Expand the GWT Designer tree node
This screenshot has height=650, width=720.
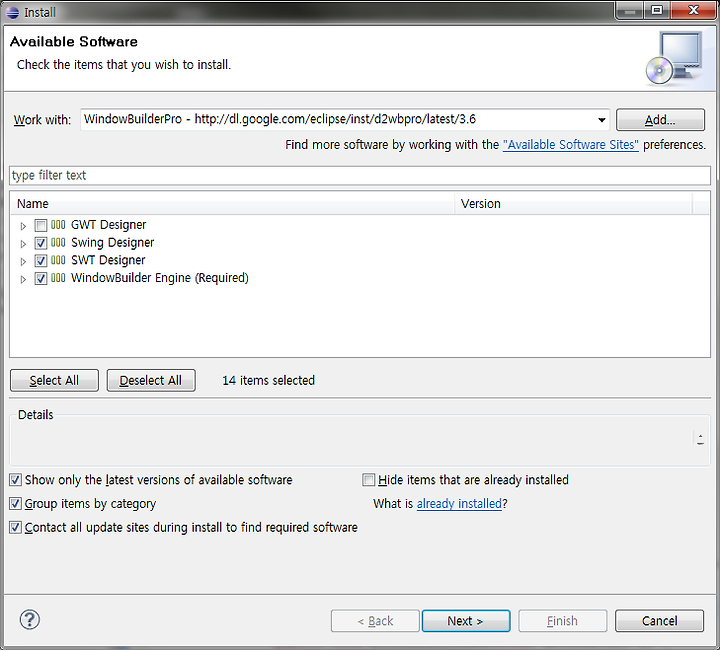pos(23,226)
